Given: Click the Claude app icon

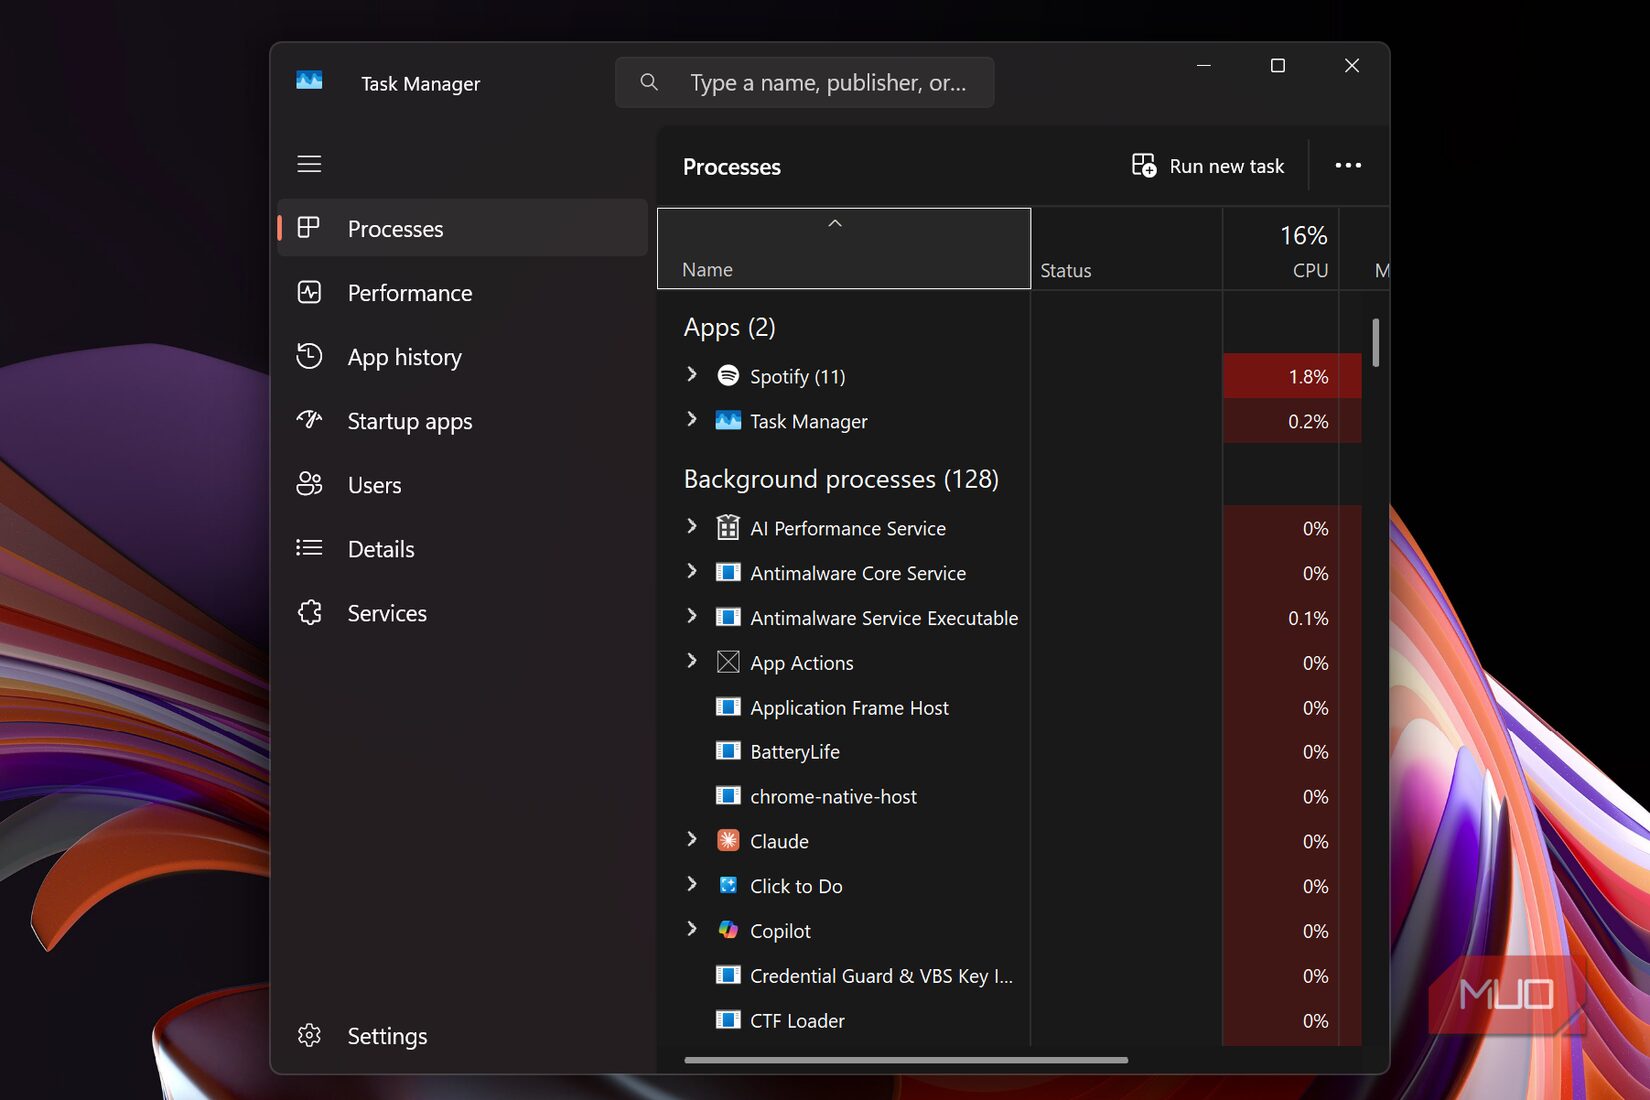Looking at the screenshot, I should (x=728, y=840).
